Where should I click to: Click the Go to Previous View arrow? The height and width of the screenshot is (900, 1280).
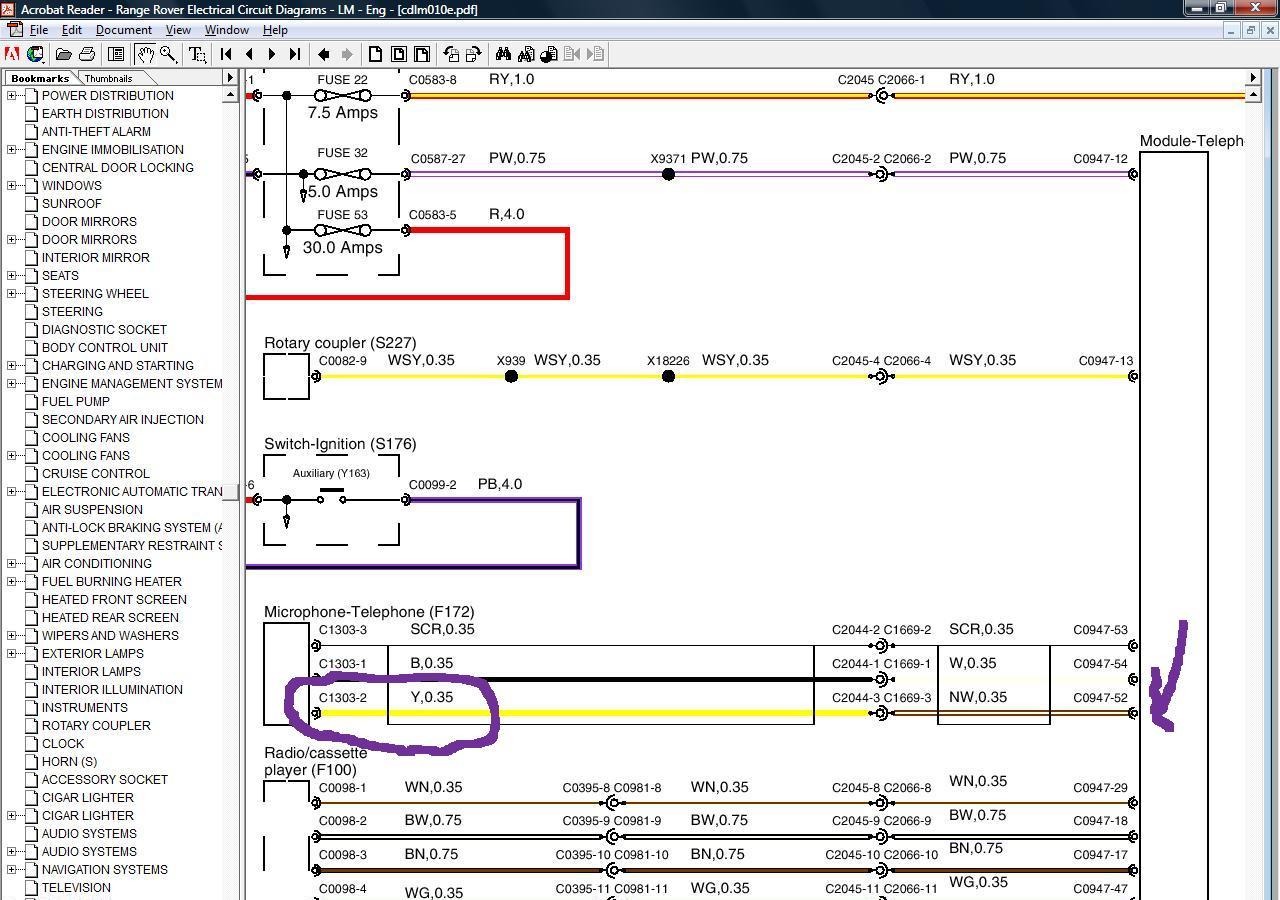pyautogui.click(x=324, y=54)
